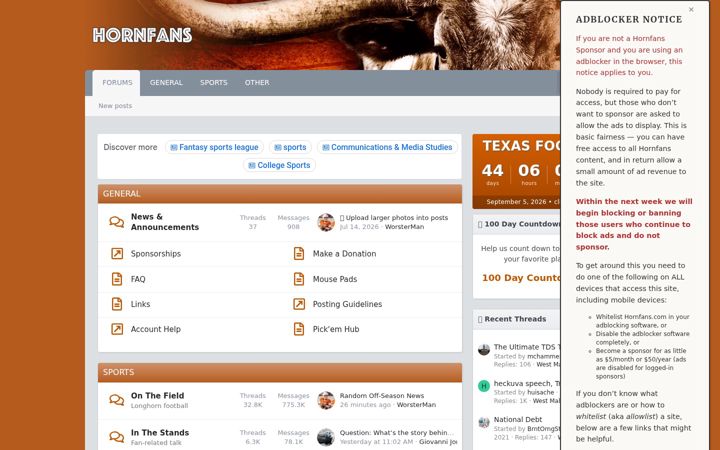
Task: Close the Adblocker Notice popup
Action: (691, 9)
